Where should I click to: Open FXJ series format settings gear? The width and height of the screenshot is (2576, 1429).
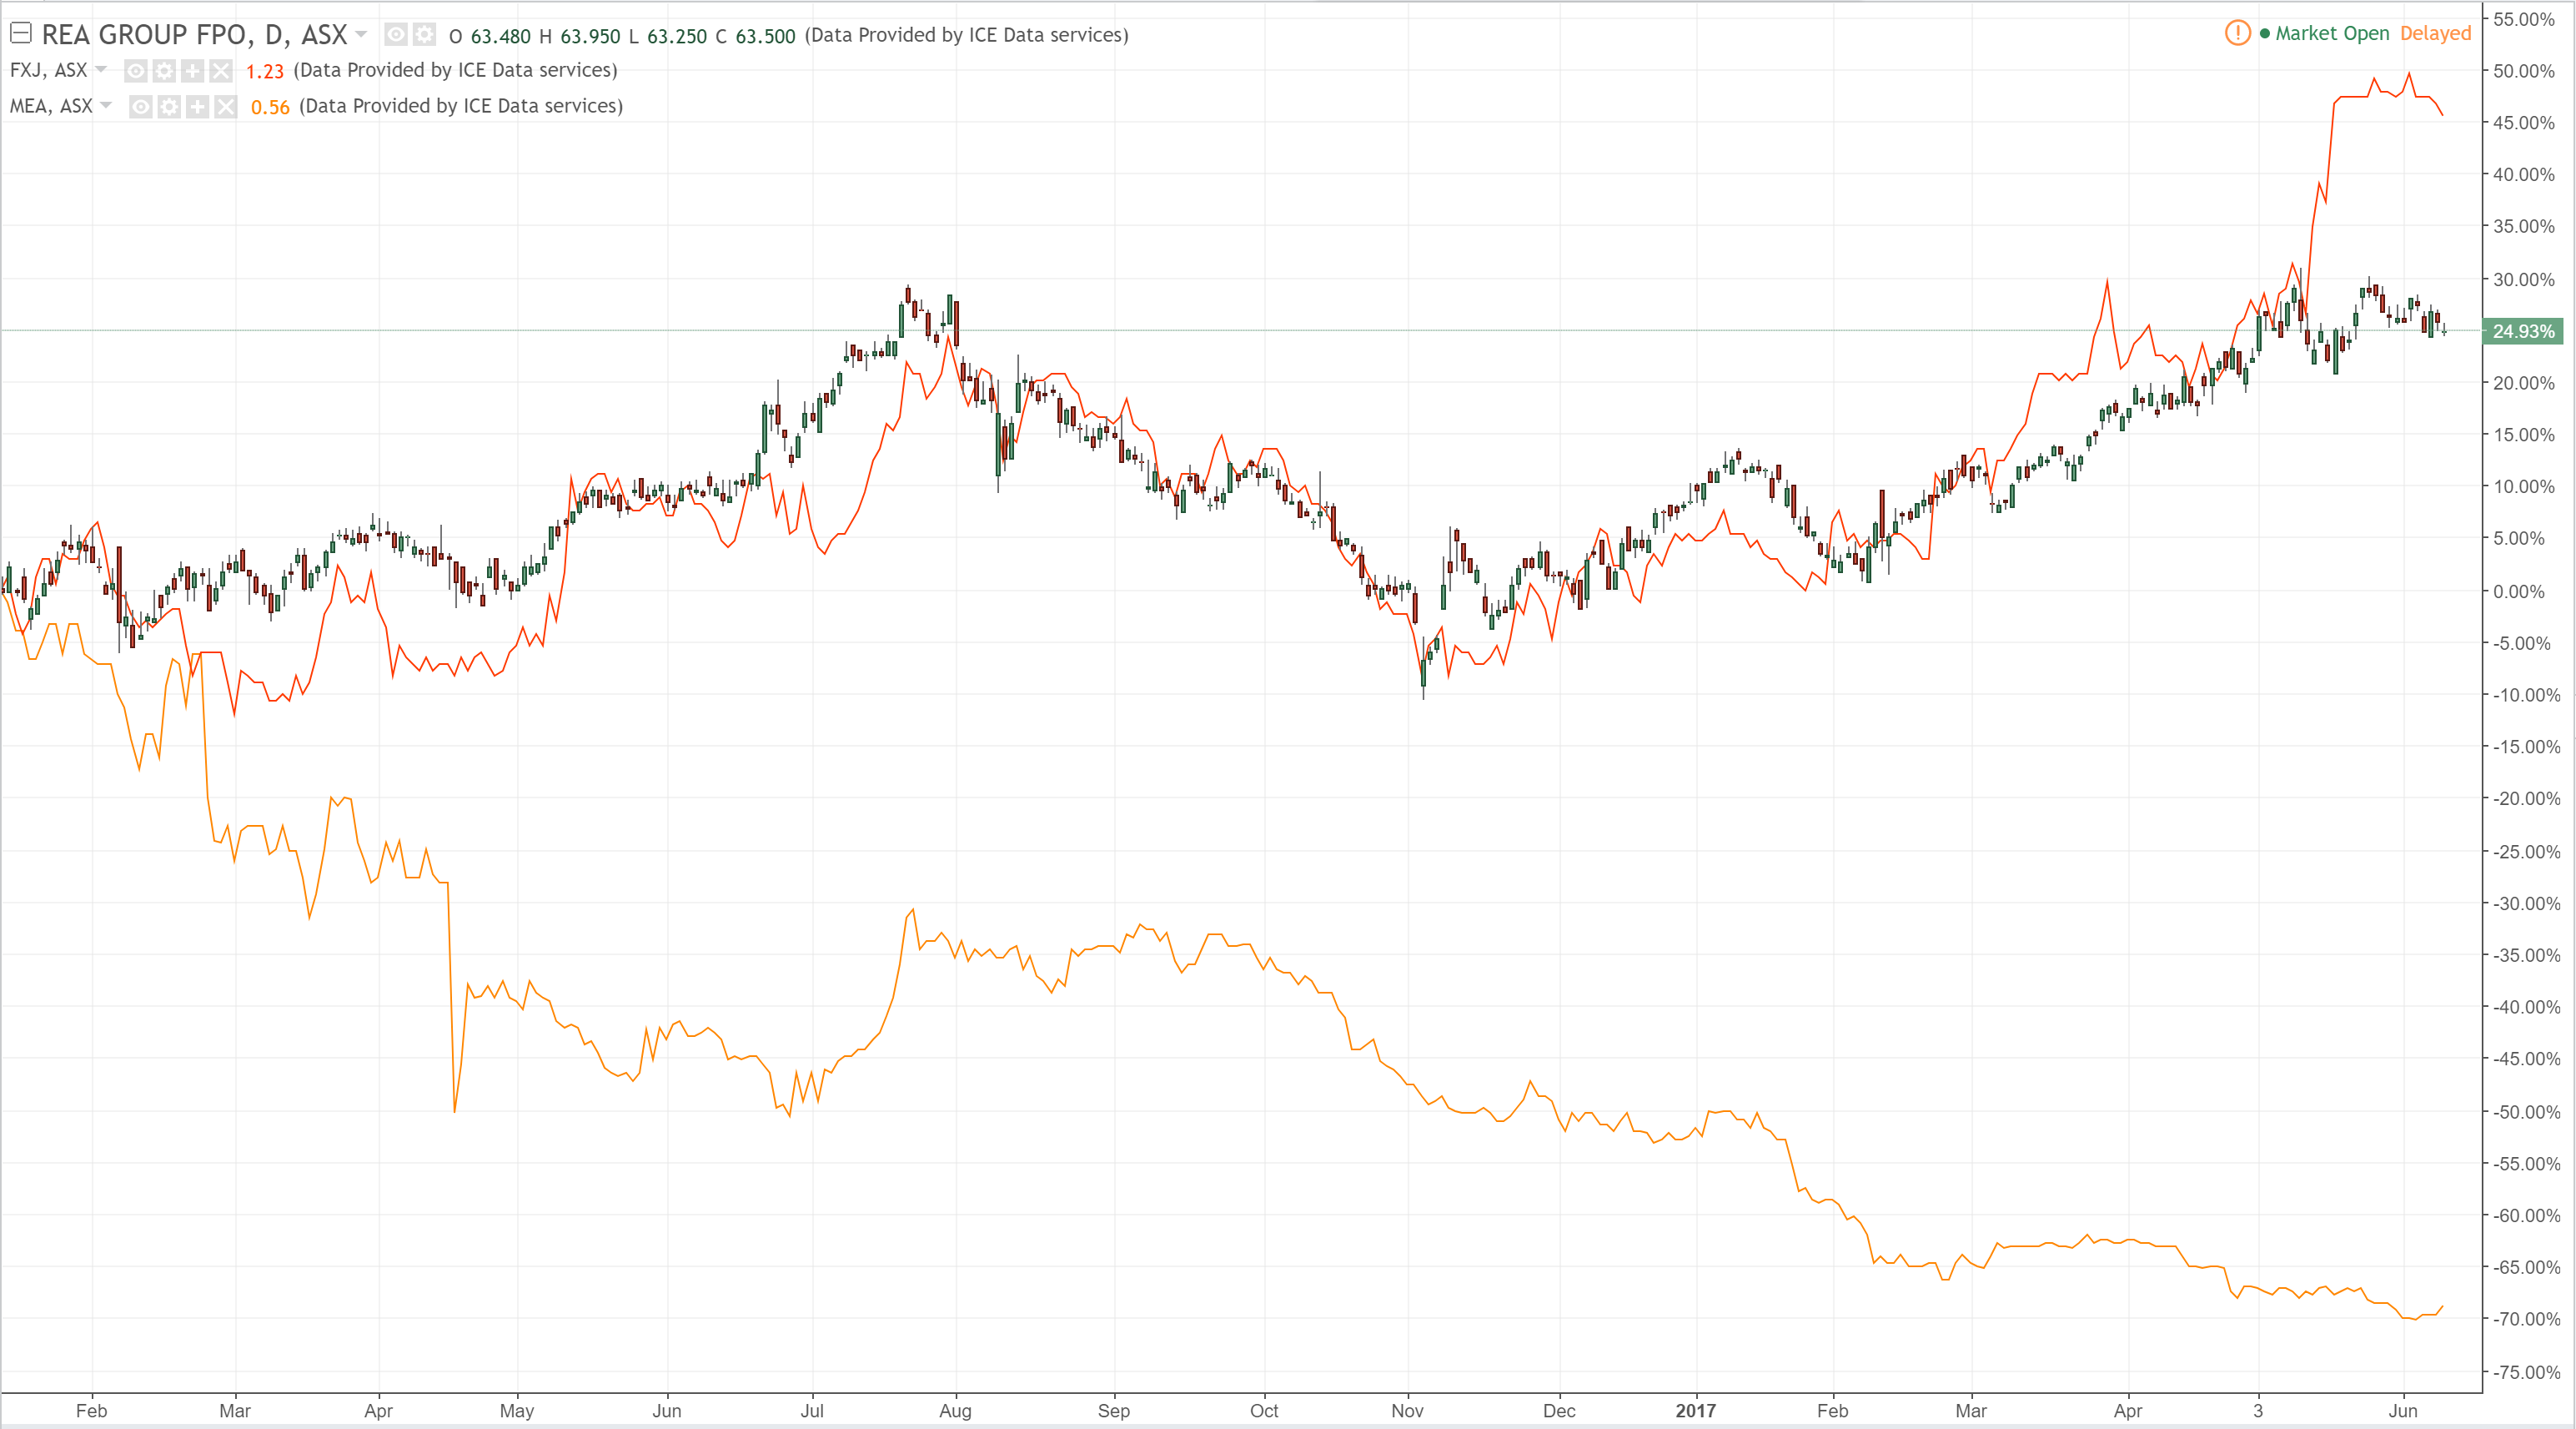[x=164, y=71]
